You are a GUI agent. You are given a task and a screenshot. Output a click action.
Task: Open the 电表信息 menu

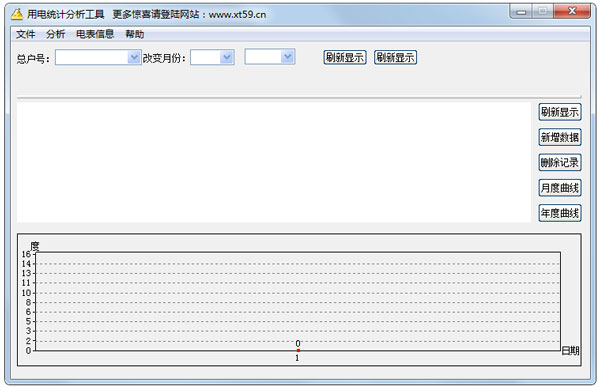[x=95, y=34]
